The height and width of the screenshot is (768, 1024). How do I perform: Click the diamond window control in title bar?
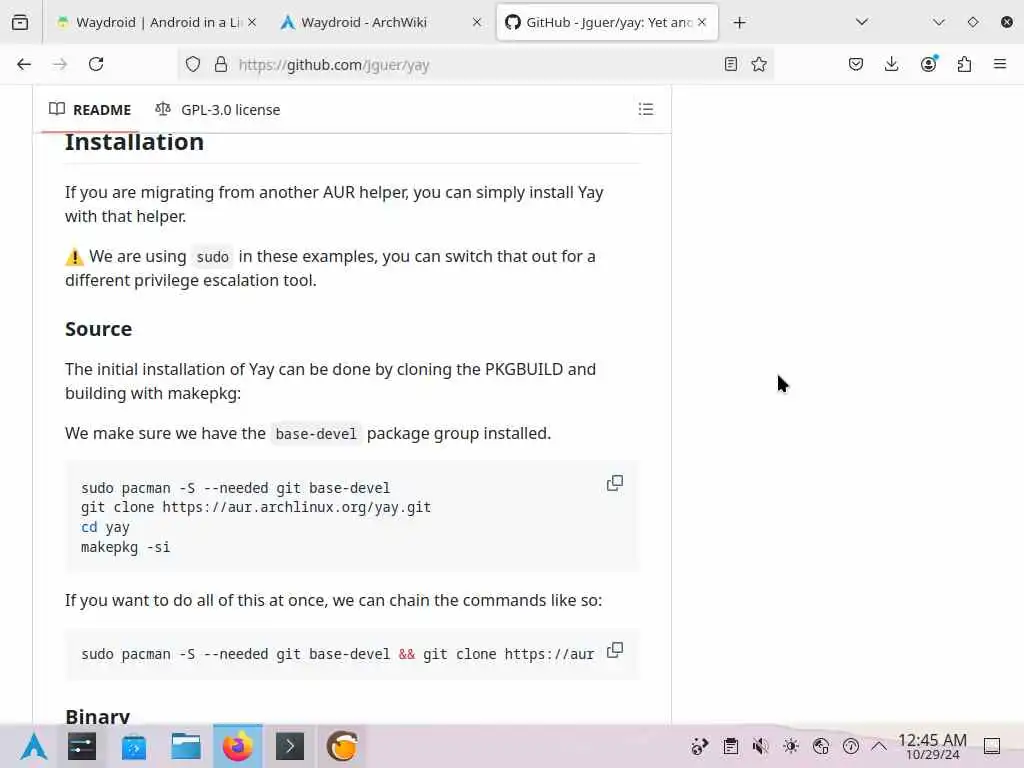click(973, 22)
